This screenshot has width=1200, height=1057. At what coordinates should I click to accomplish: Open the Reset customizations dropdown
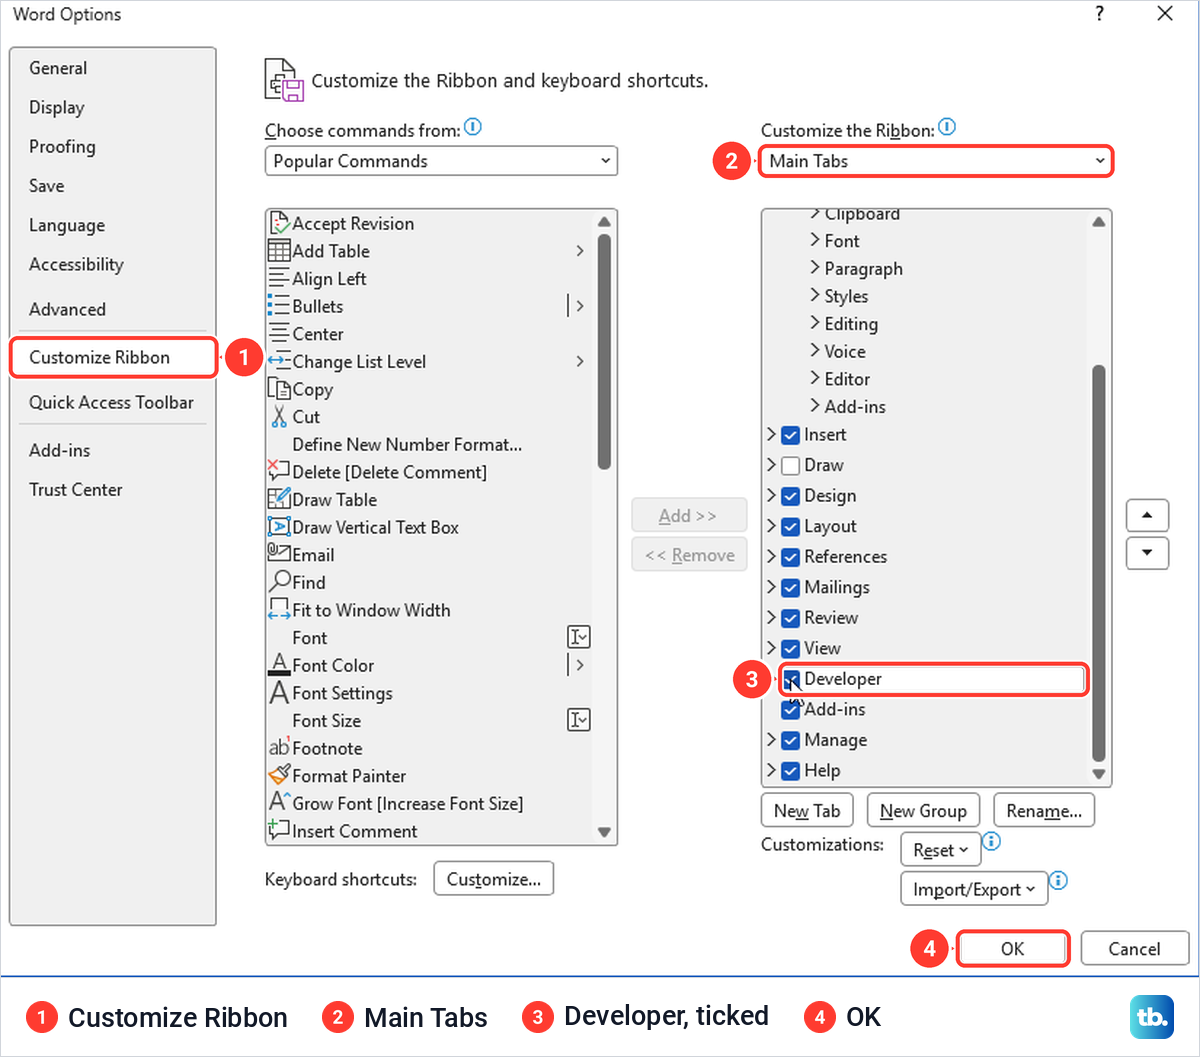941,850
